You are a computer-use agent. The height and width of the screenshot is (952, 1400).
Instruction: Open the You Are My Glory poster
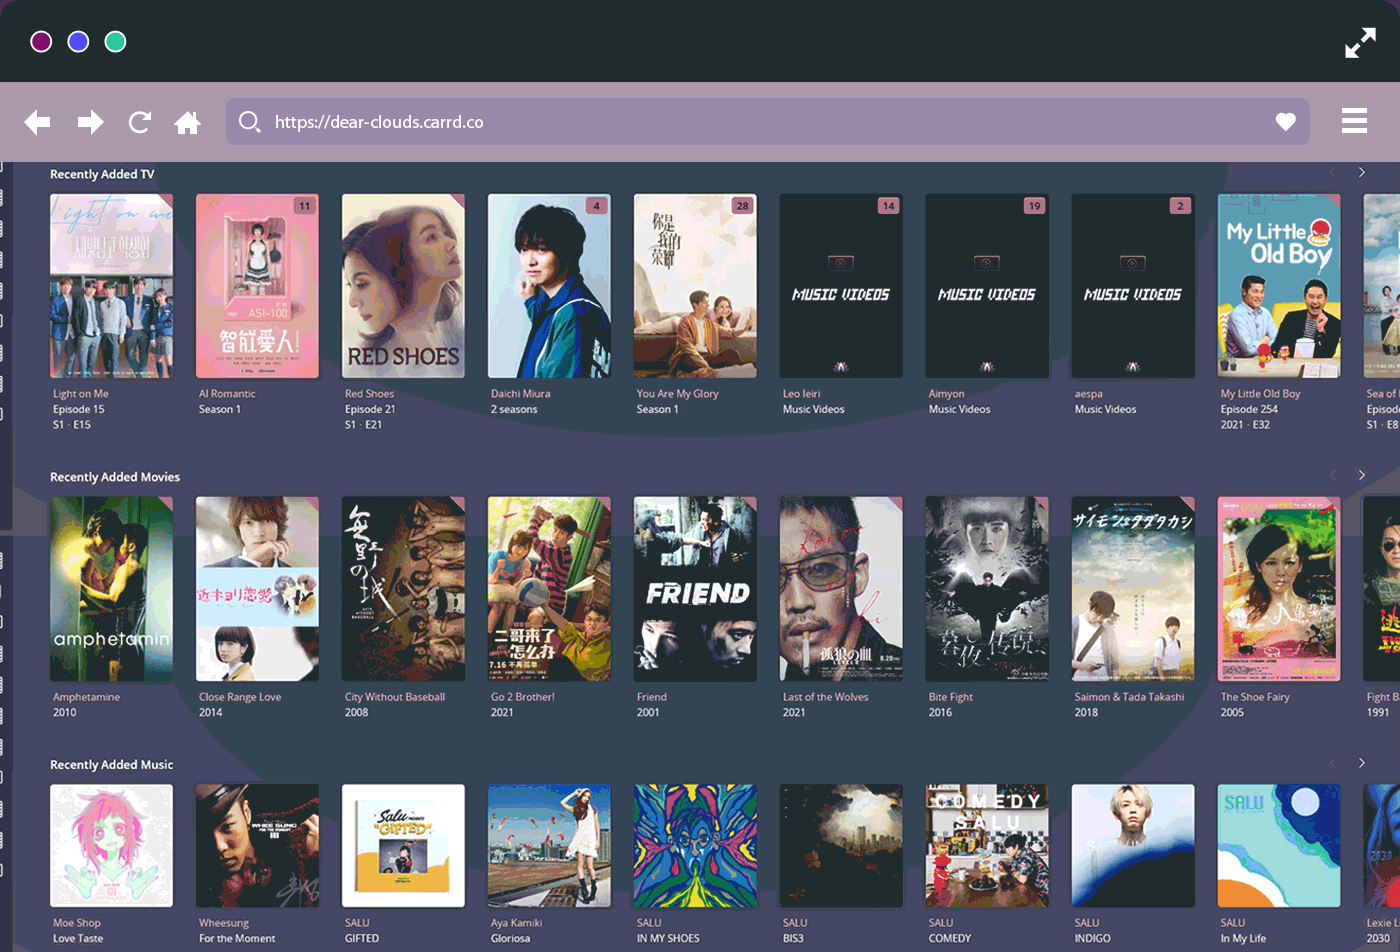coord(695,286)
